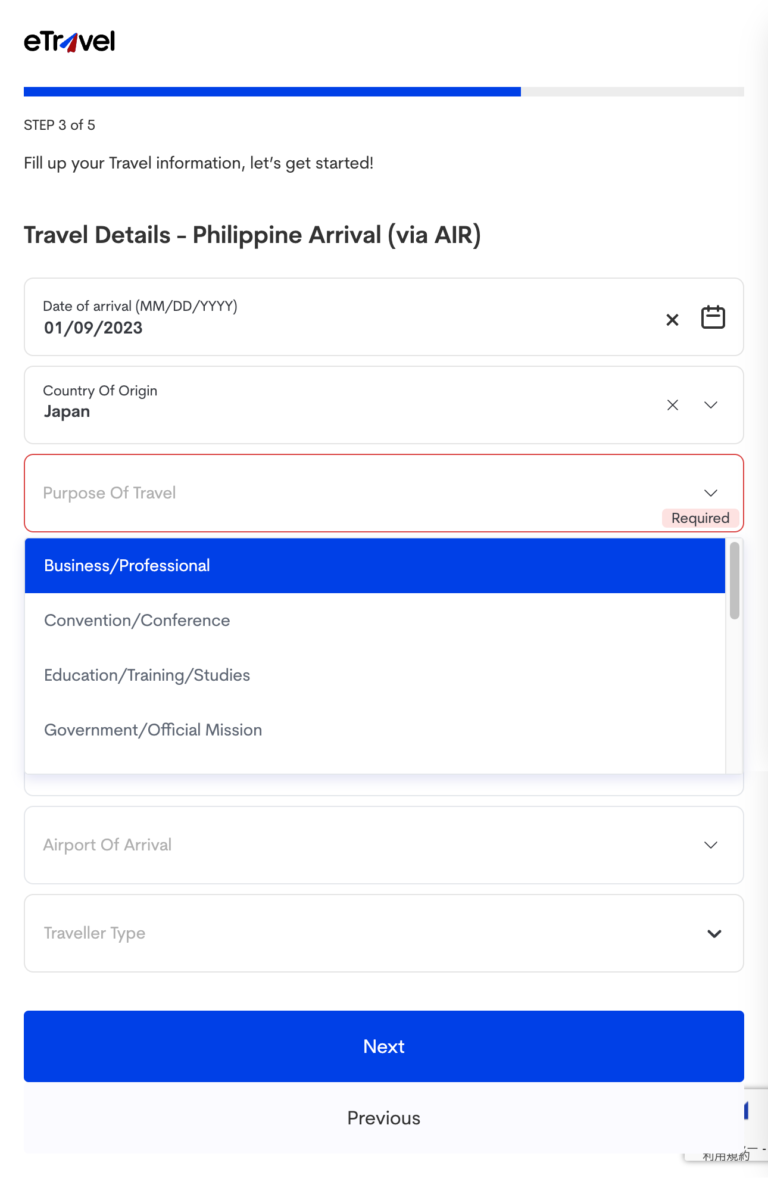Screen dimensions: 768x1178
Task: Choose the Convention/Conference option
Action: [137, 620]
